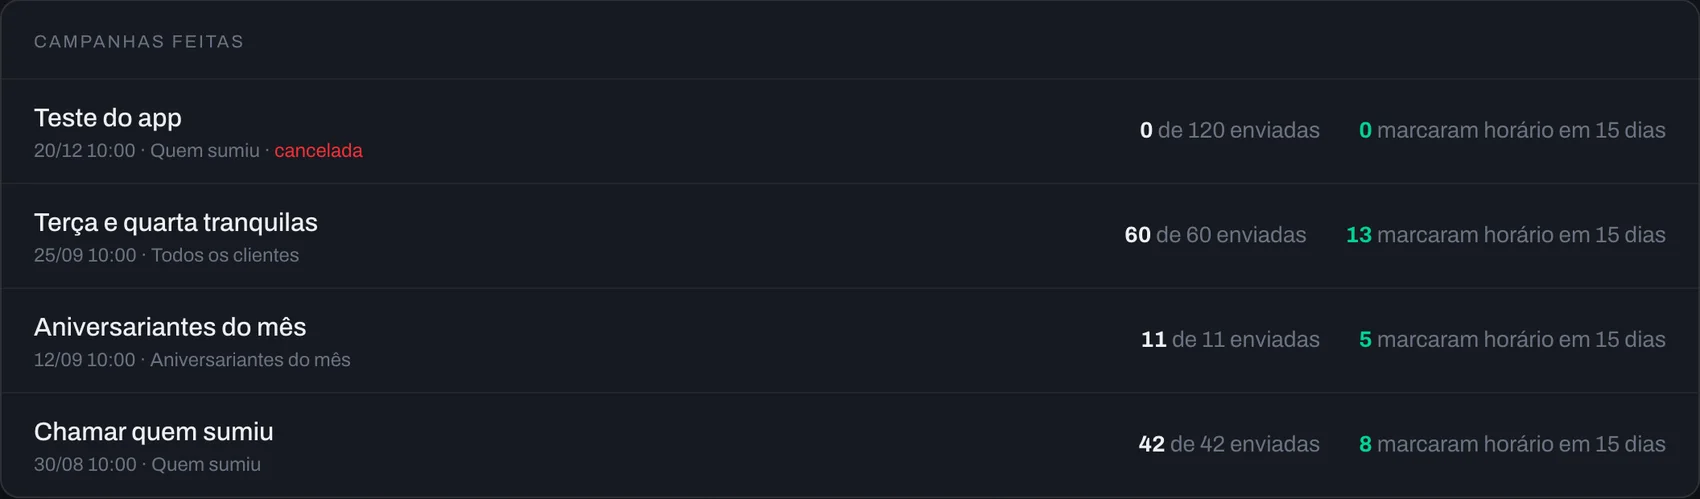Open the Chamar quem sumiu campaign
1700x499 pixels.
pyautogui.click(x=850, y=445)
